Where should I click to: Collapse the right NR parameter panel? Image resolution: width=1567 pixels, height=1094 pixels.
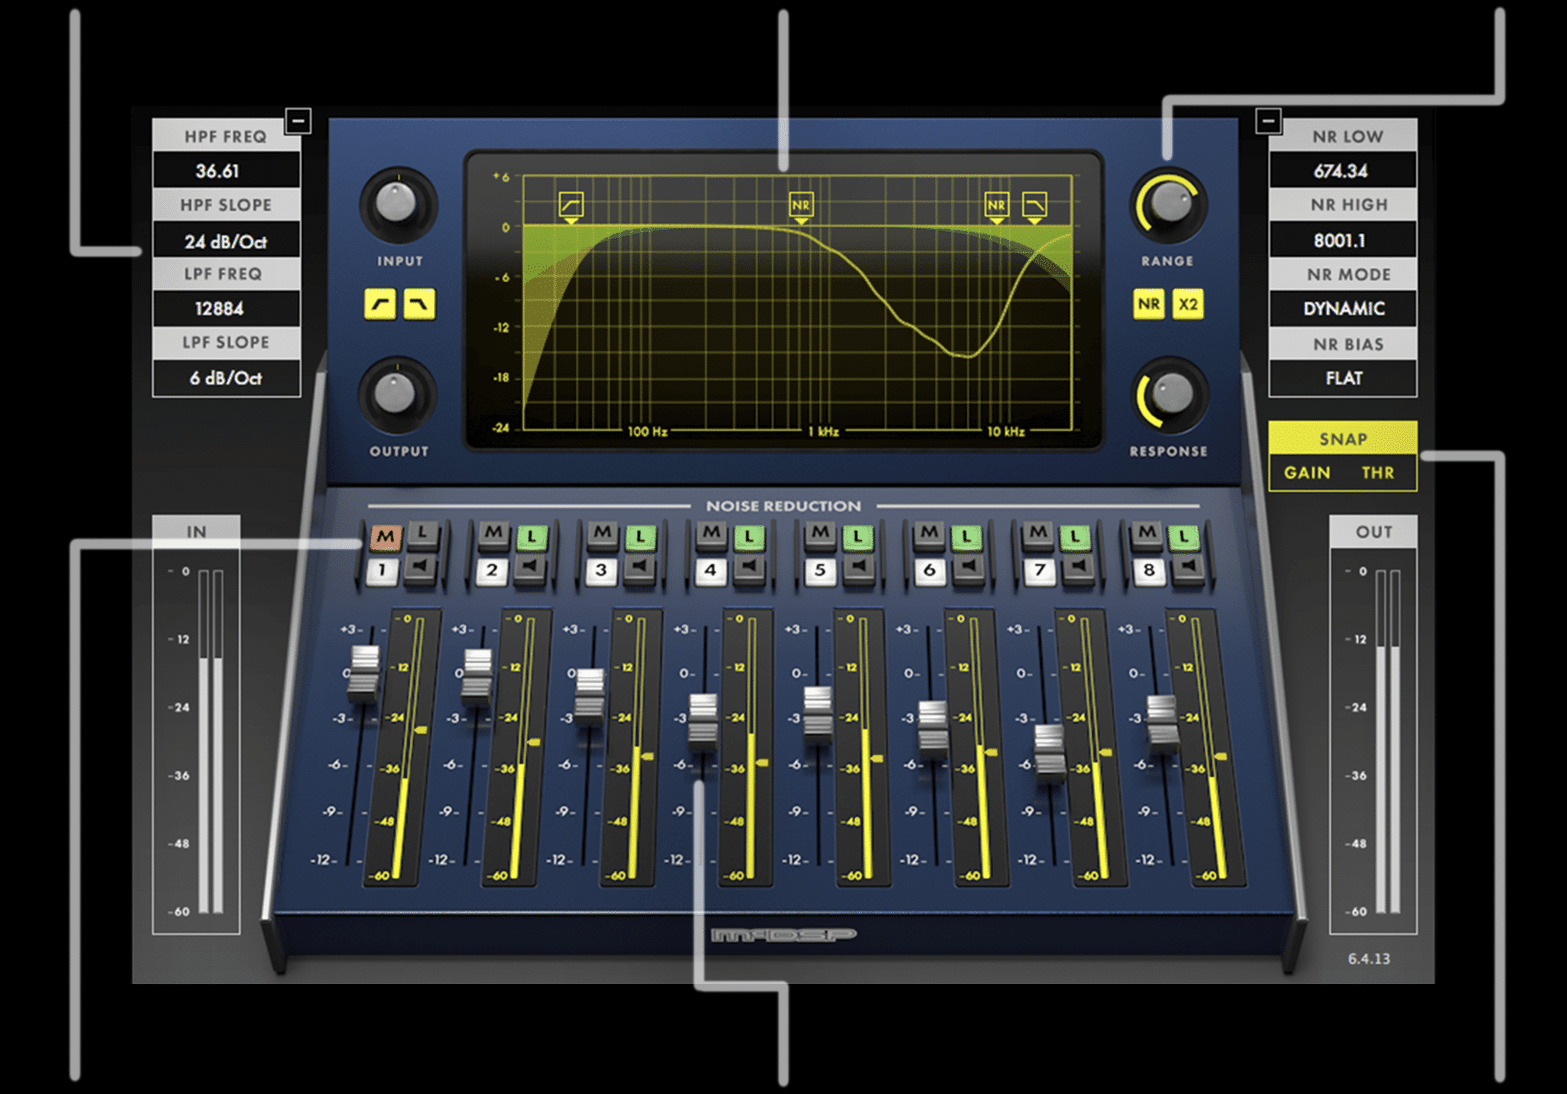1268,121
